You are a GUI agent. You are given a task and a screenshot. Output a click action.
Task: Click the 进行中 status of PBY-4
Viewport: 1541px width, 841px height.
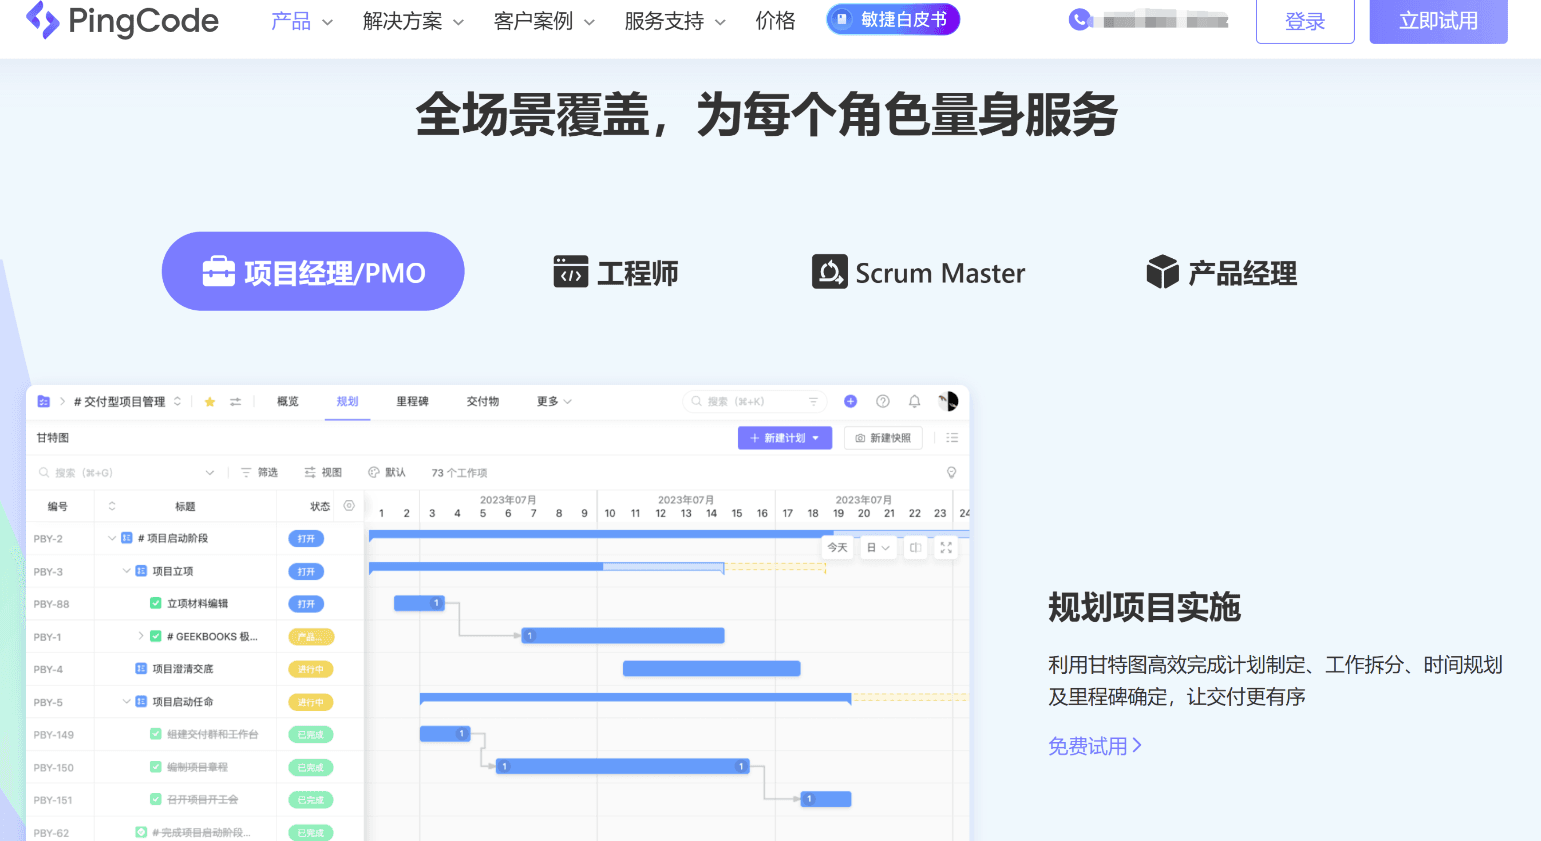[x=311, y=669]
